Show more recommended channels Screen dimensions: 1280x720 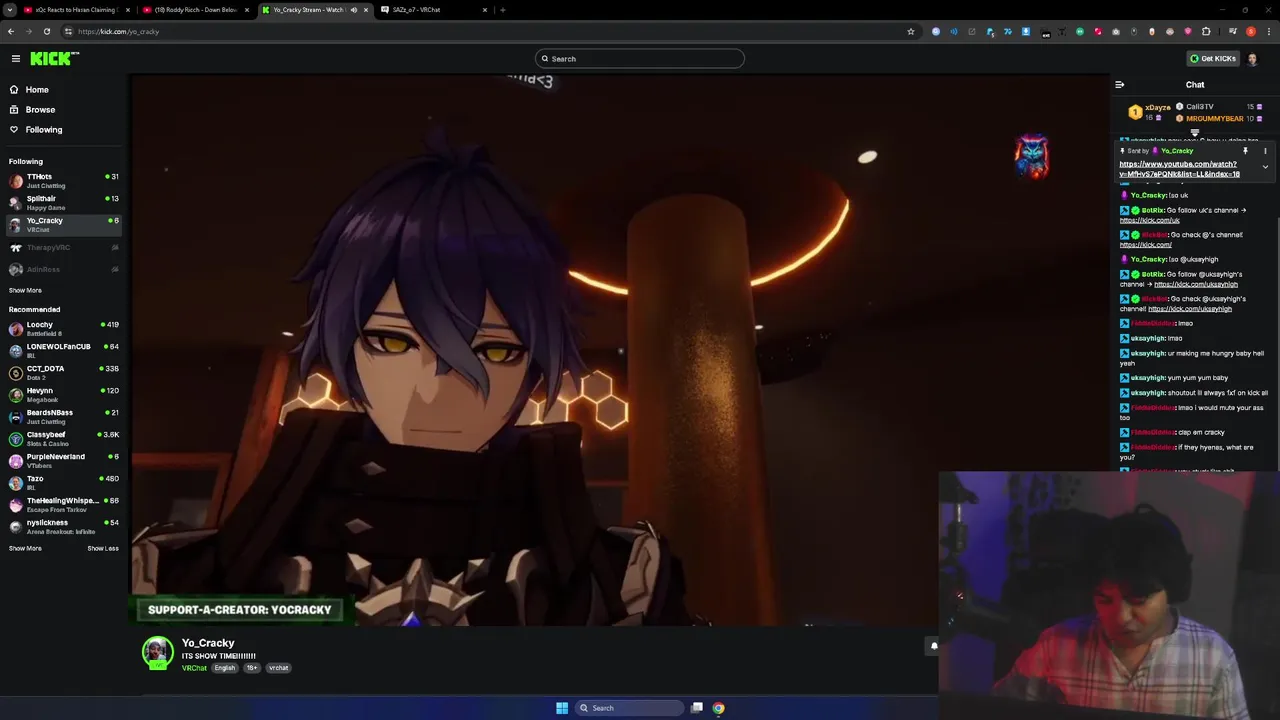point(25,549)
